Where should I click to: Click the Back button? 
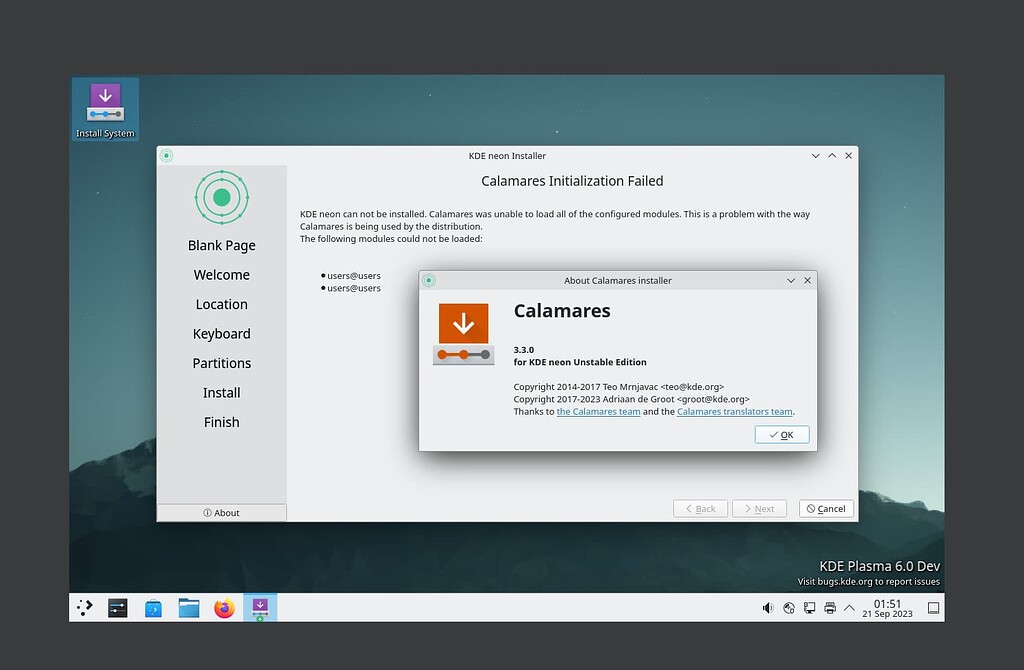700,509
